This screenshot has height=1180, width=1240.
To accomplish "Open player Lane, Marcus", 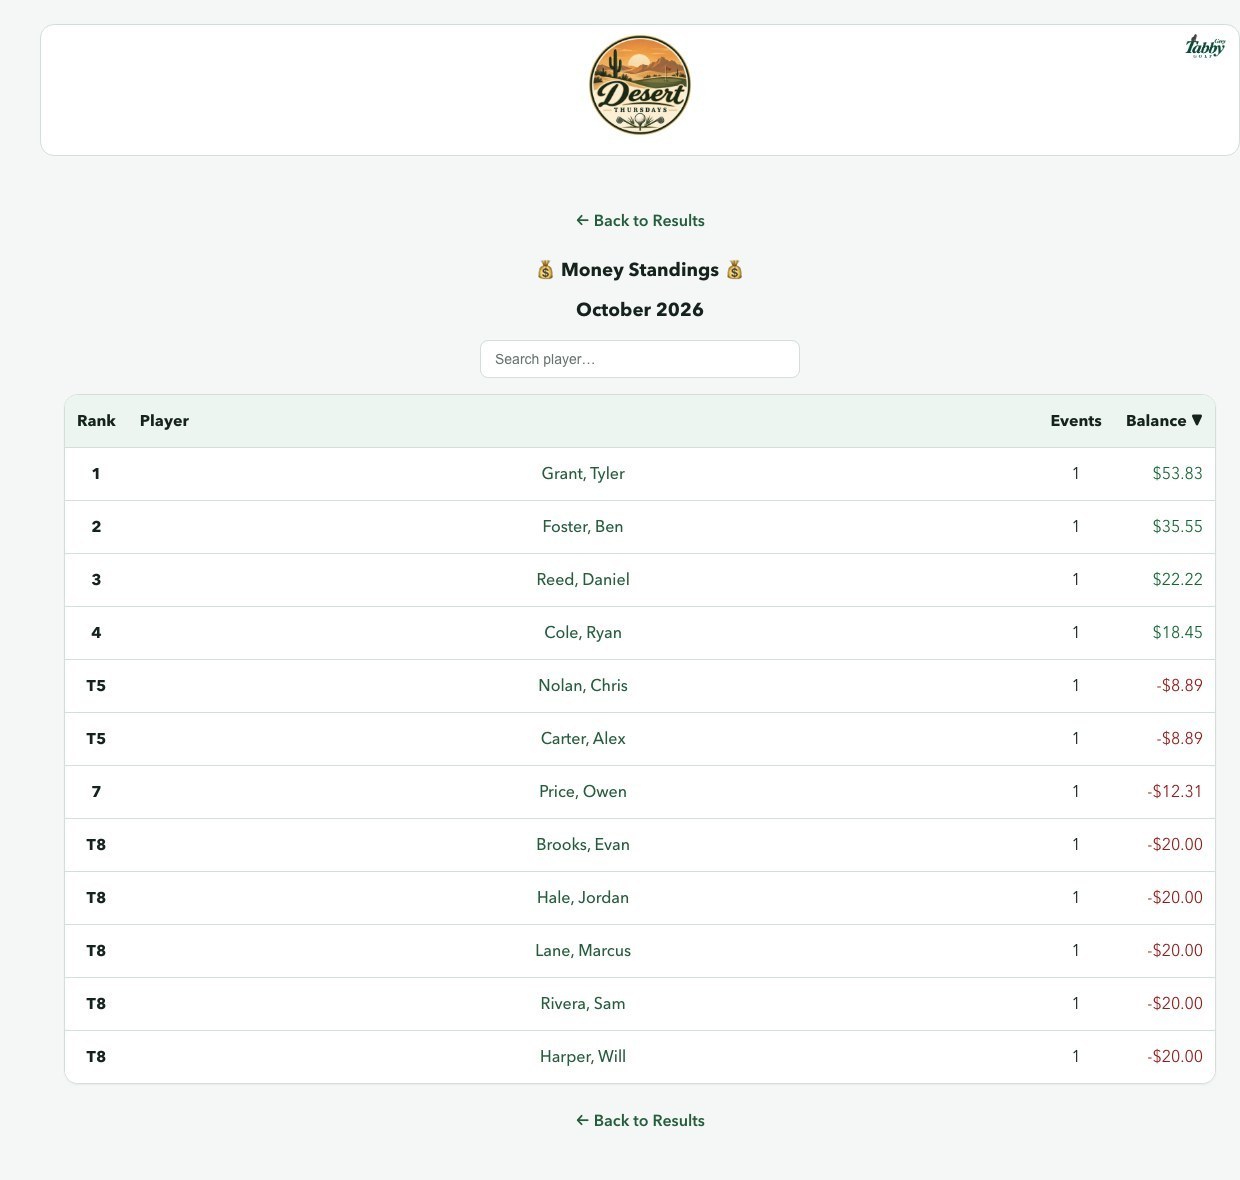I will coord(583,951).
